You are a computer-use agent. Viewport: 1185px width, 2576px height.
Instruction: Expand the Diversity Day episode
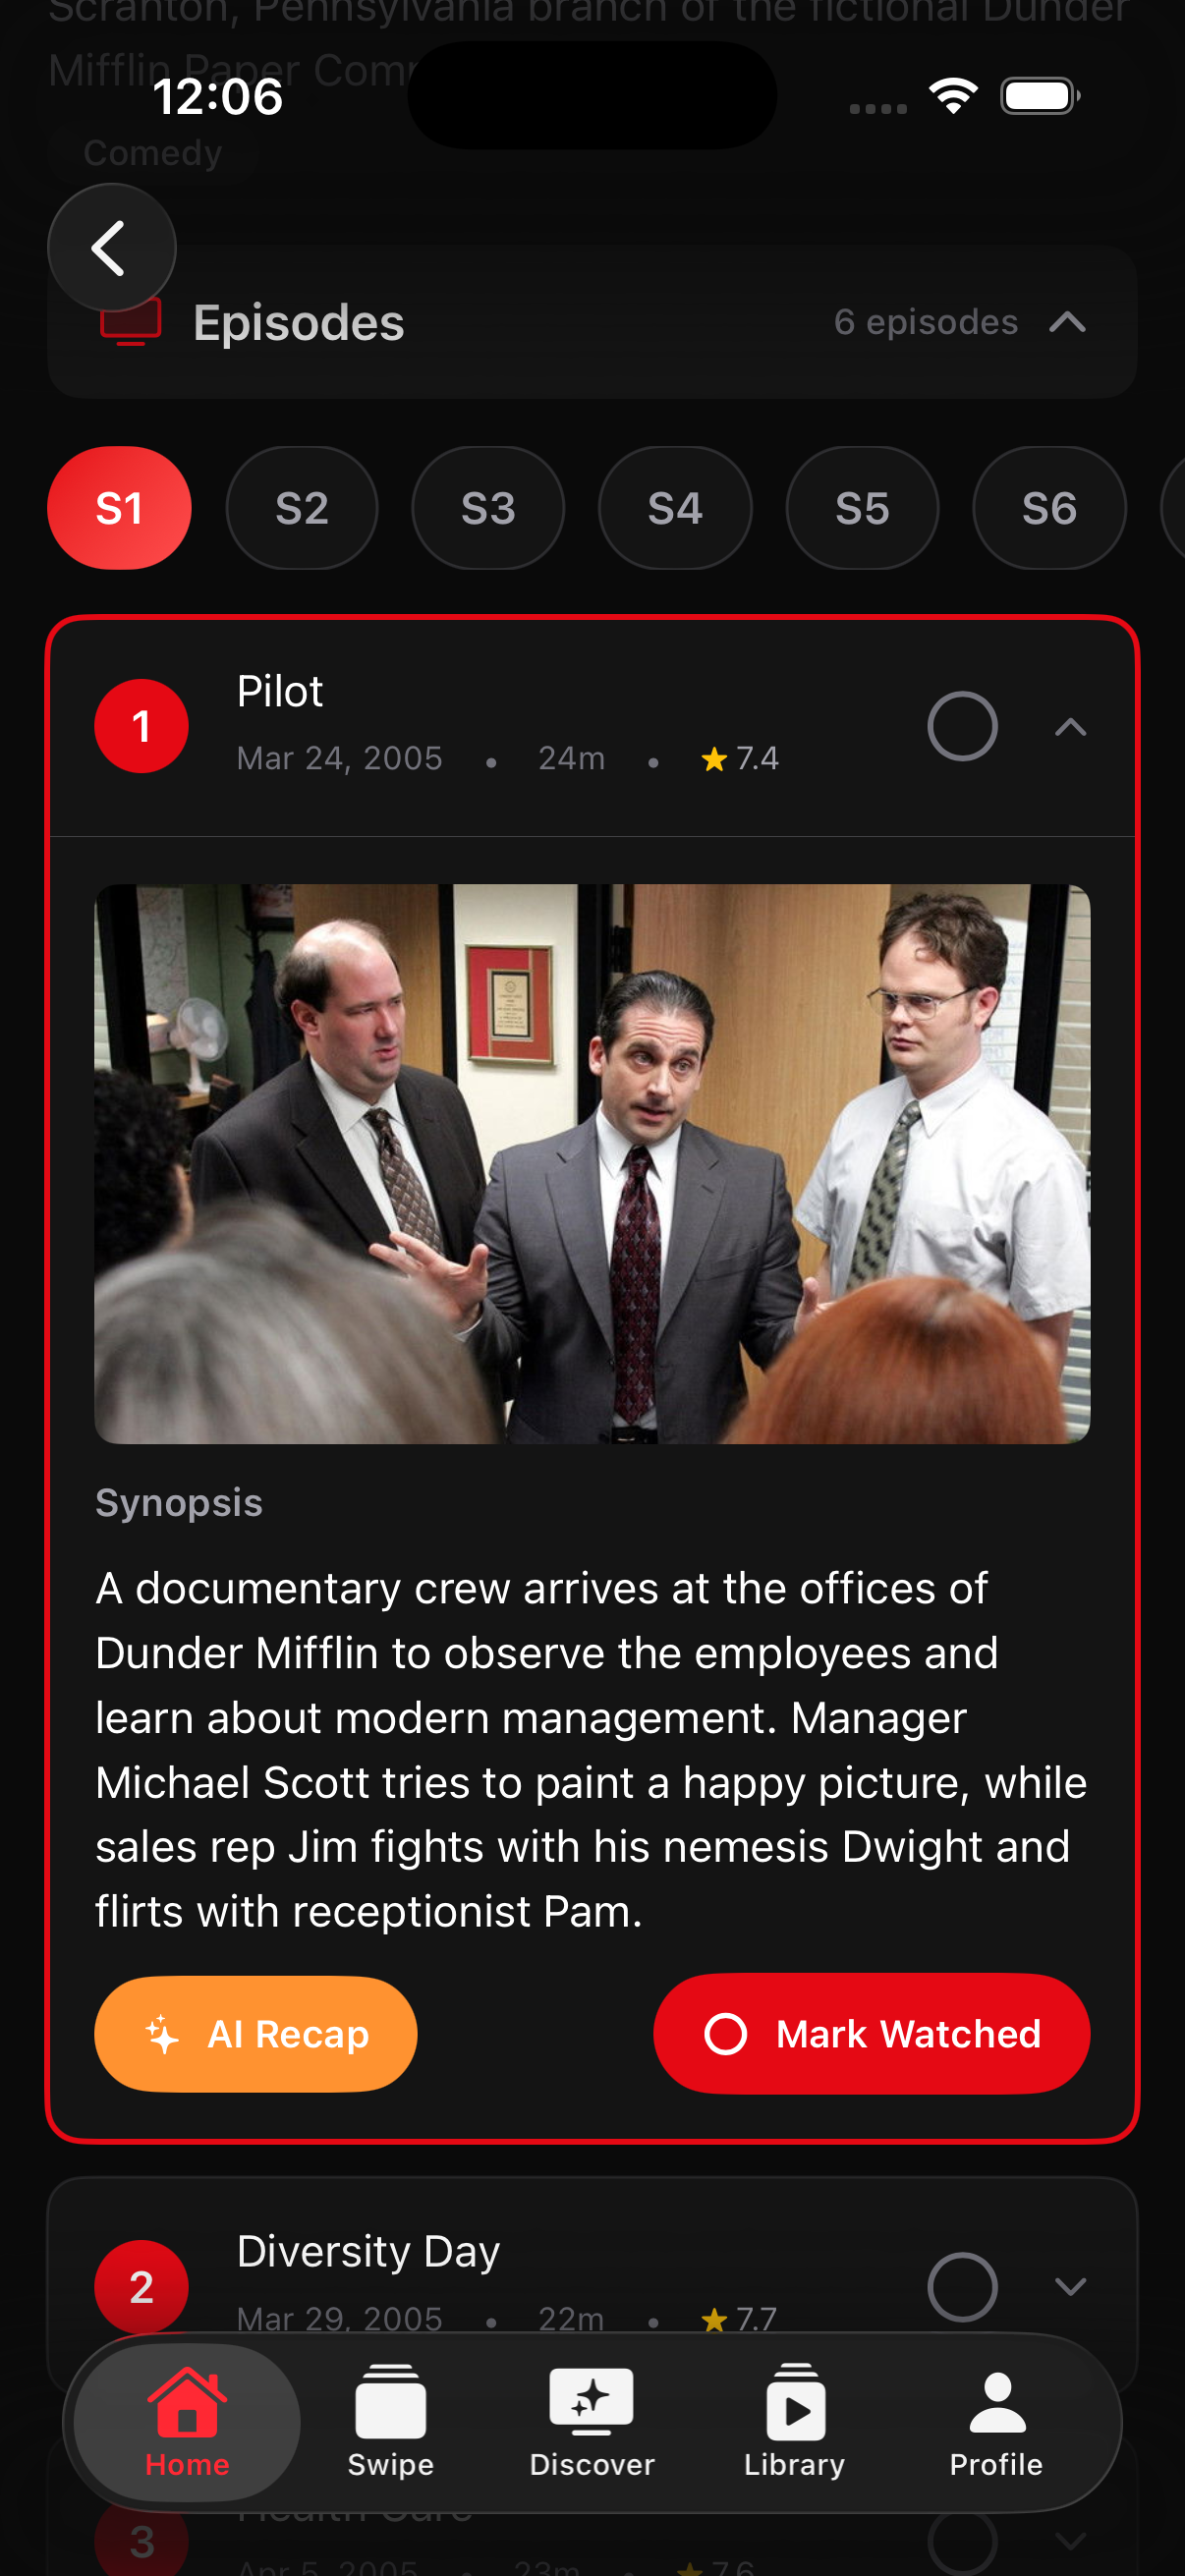[x=1070, y=2286]
